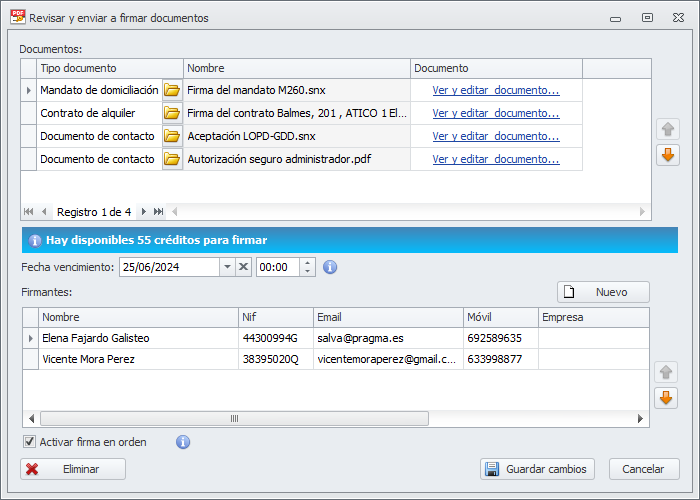Open Ver y editar documento for Contrato de alquiler
The width and height of the screenshot is (700, 500).
pos(496,113)
